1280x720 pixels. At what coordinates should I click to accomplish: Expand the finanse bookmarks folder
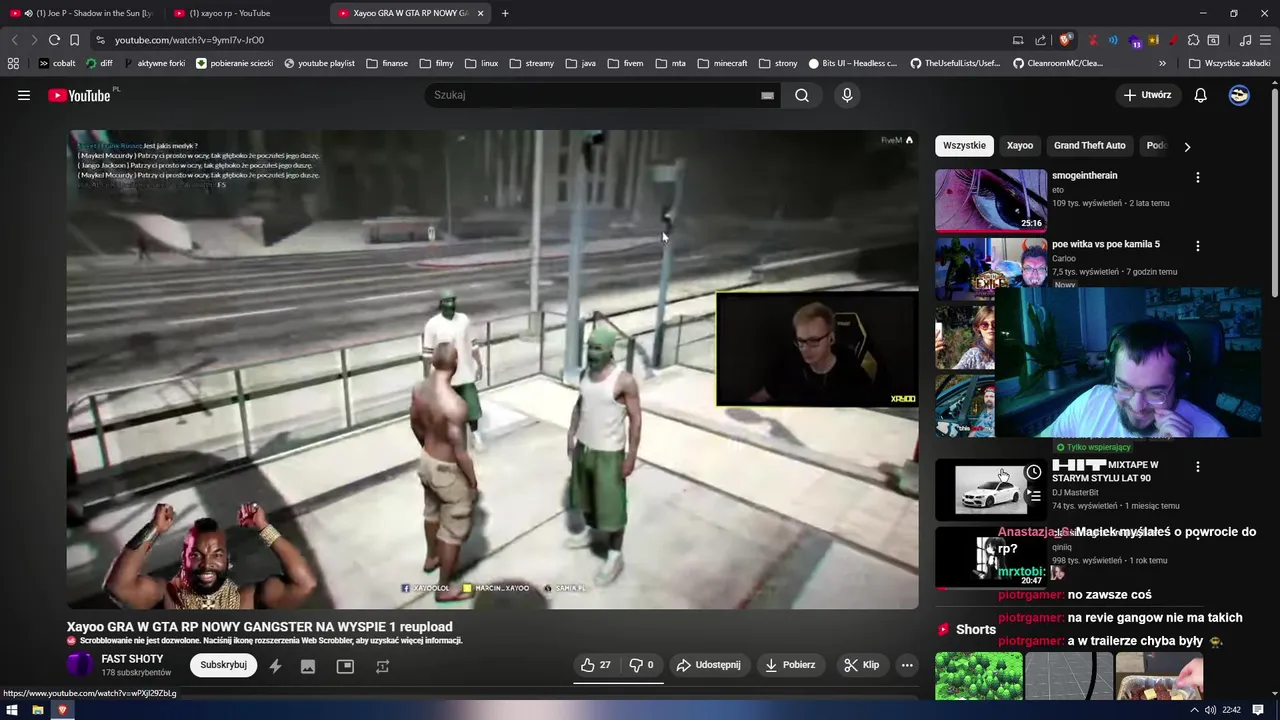click(x=387, y=63)
